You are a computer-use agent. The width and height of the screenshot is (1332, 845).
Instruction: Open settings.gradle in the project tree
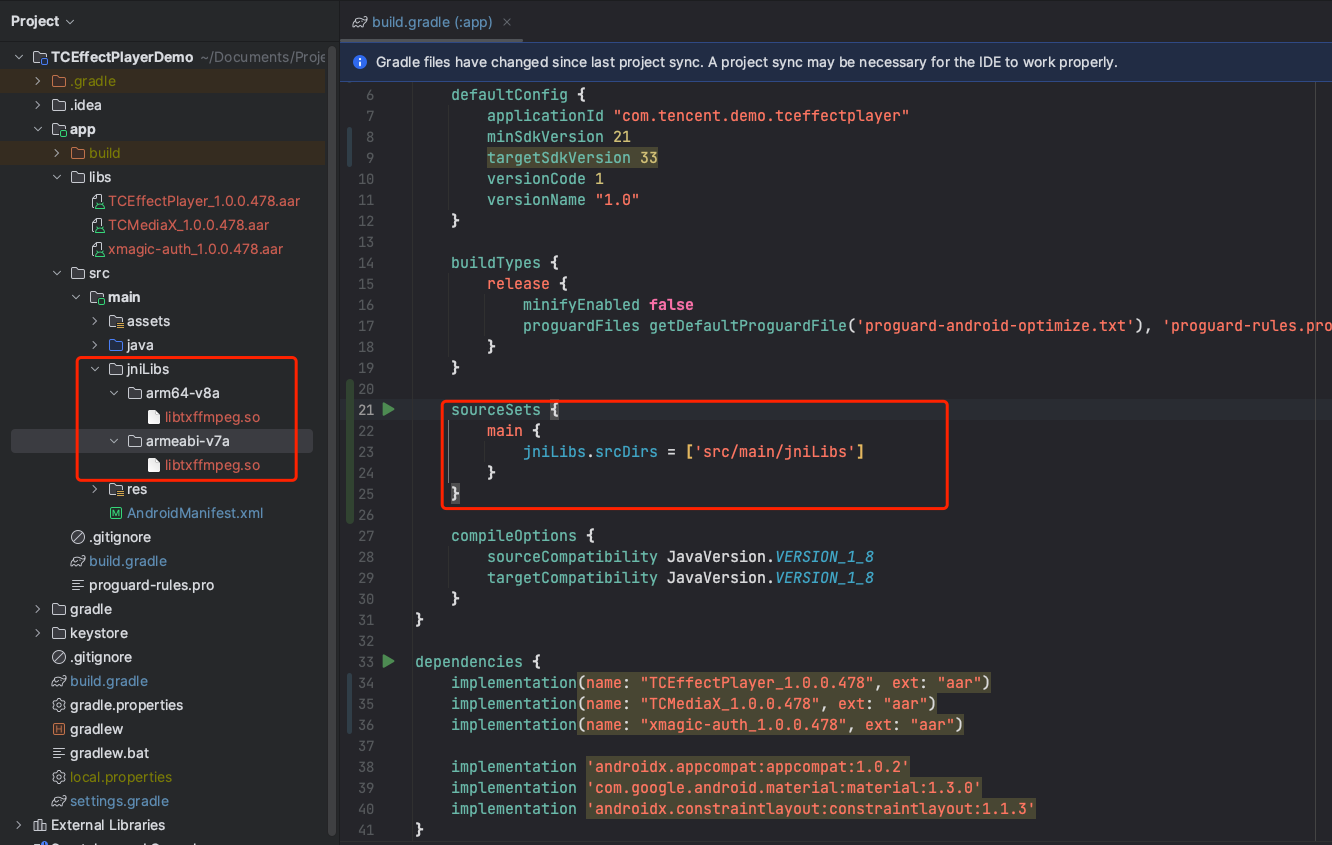tap(119, 801)
